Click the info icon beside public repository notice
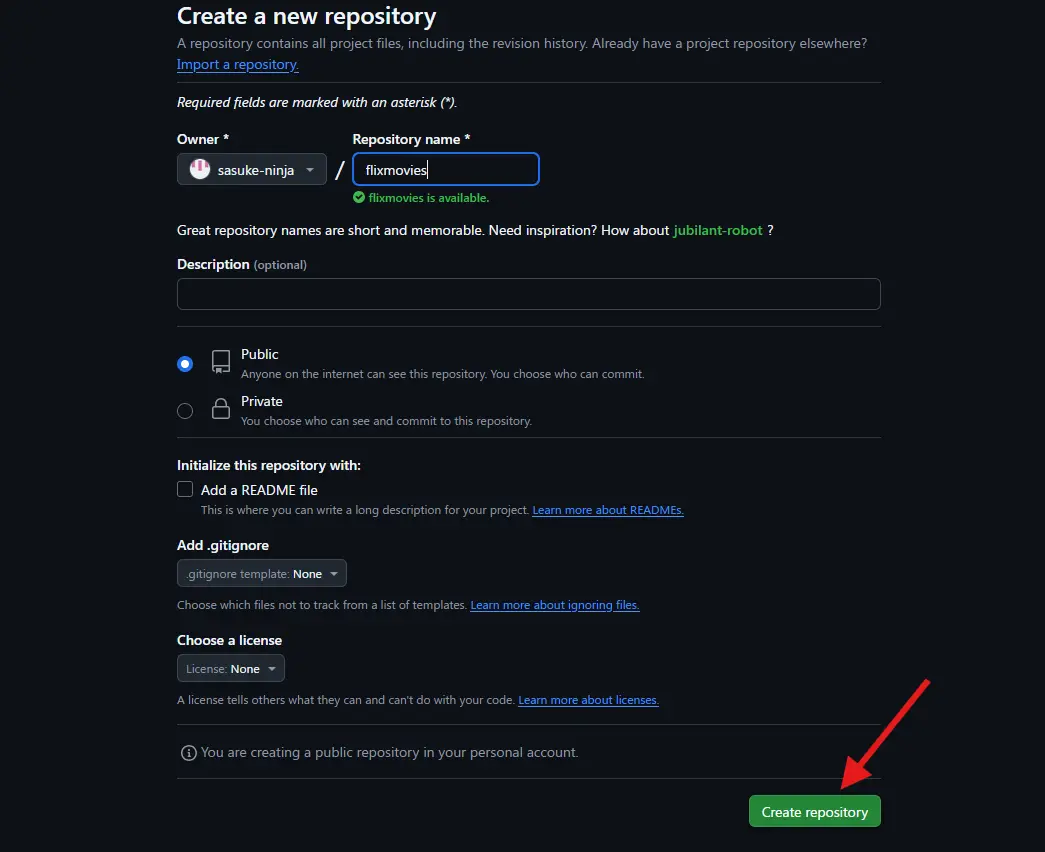1045x852 pixels. (x=189, y=753)
